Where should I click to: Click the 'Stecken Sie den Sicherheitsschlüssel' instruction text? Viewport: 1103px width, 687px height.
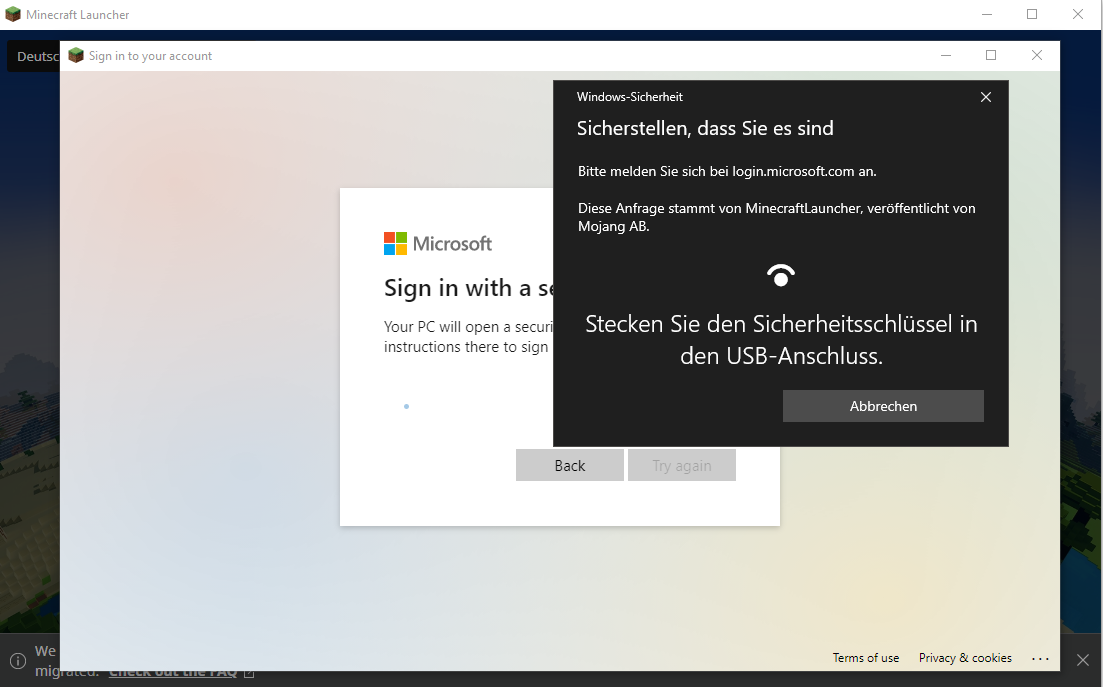tap(781, 340)
